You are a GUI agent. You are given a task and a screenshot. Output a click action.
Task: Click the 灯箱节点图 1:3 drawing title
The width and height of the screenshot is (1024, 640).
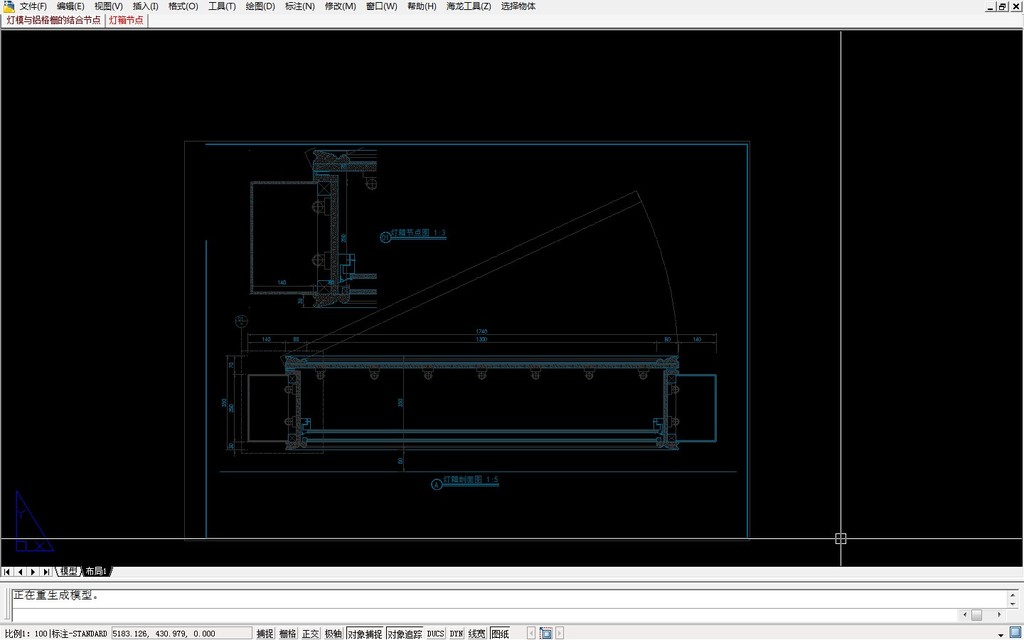click(418, 232)
